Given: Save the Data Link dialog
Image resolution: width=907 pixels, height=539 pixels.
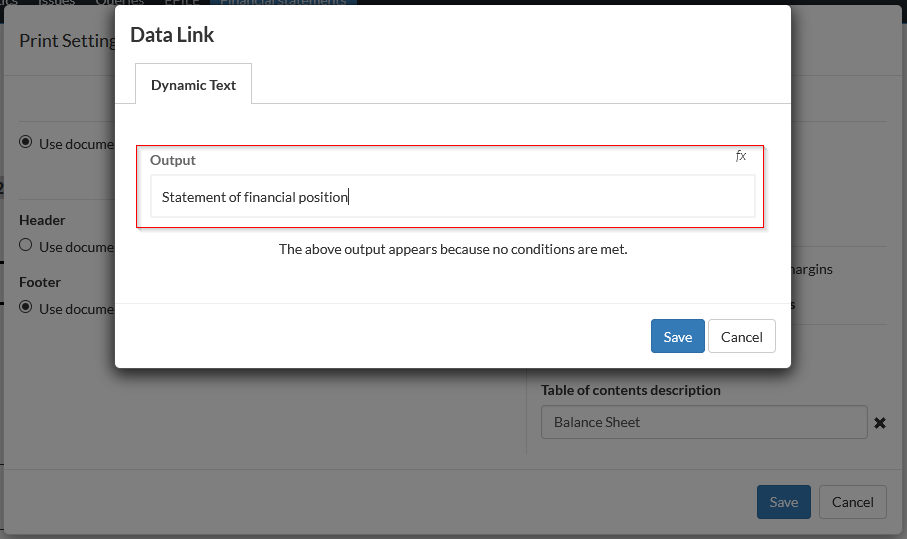Looking at the screenshot, I should (677, 337).
